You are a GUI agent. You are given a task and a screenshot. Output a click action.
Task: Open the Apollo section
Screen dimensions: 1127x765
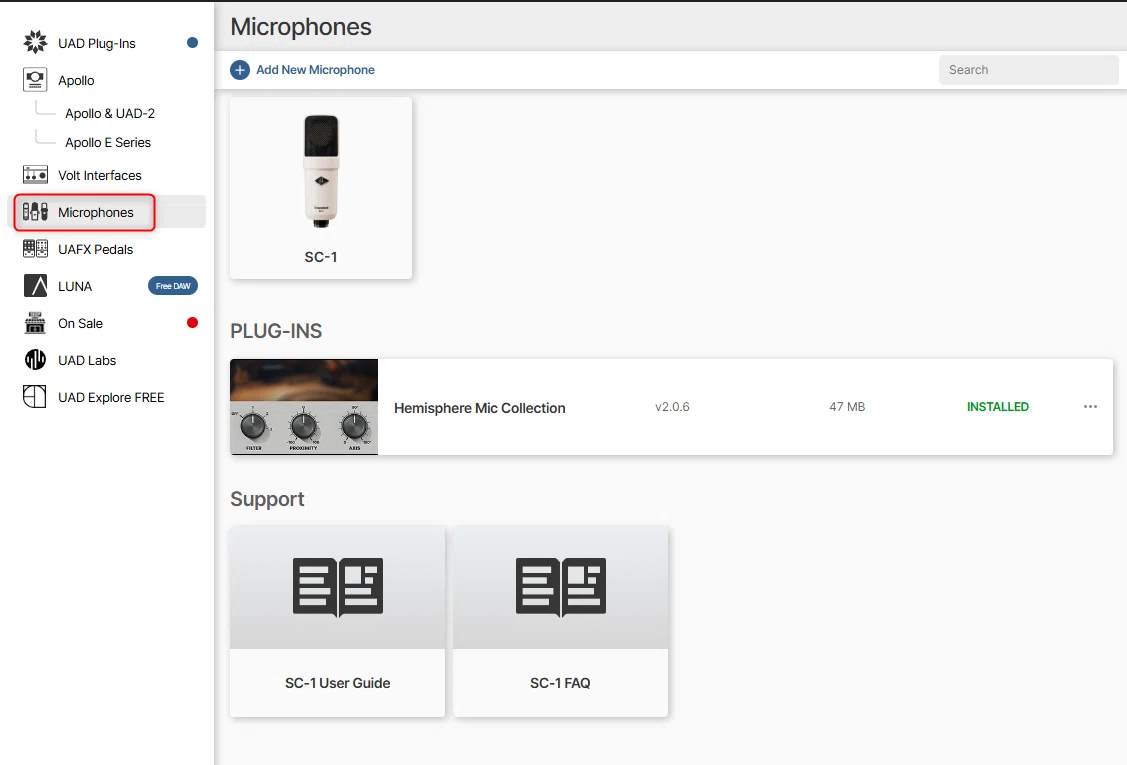coord(76,81)
